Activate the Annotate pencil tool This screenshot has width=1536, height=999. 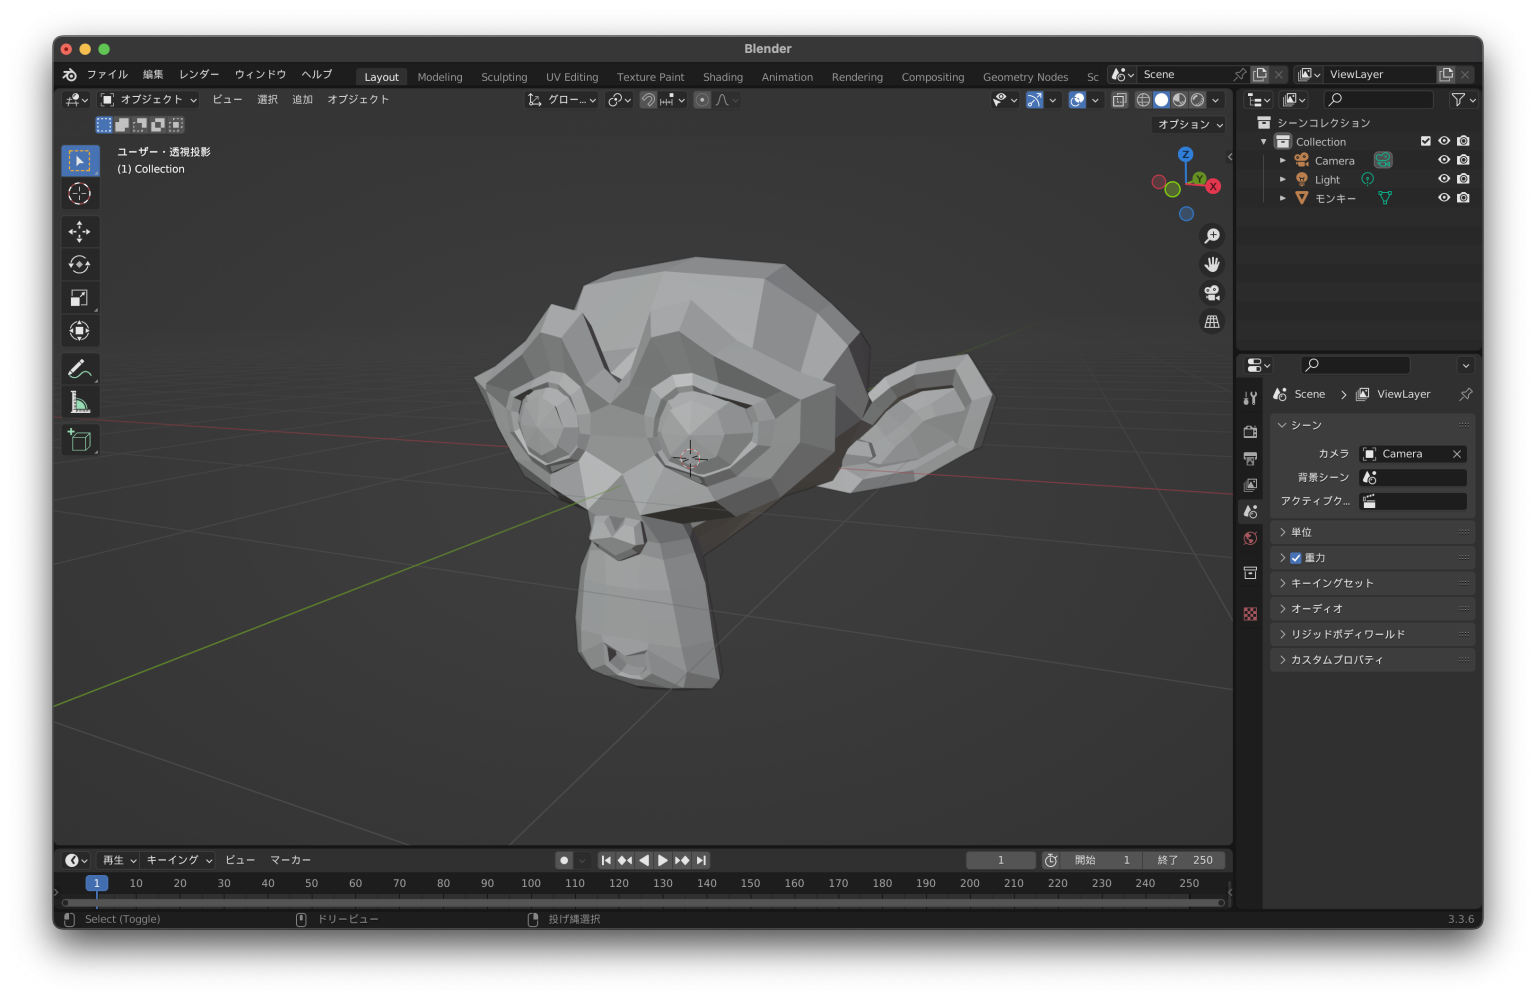click(x=79, y=369)
